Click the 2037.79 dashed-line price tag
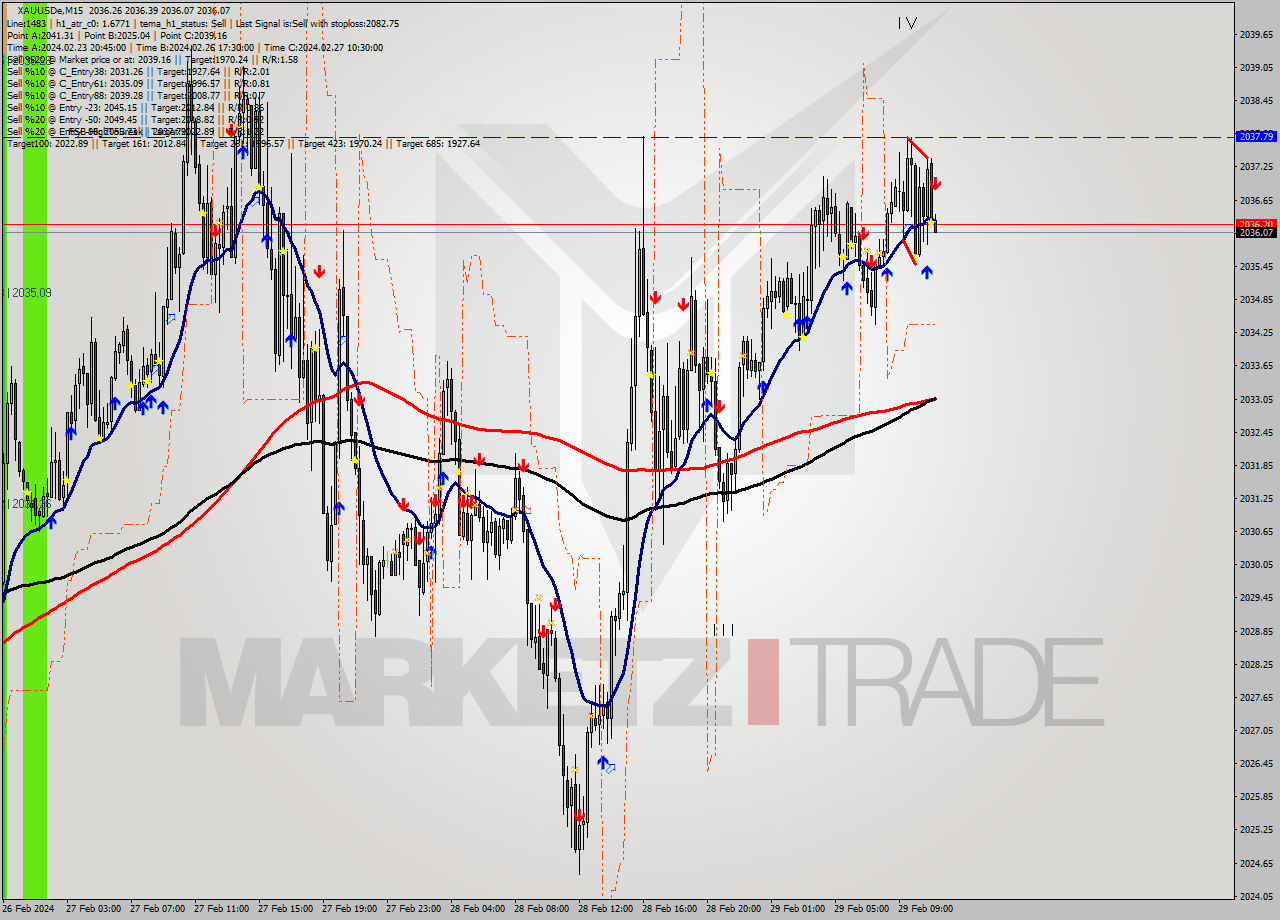 pos(1256,136)
